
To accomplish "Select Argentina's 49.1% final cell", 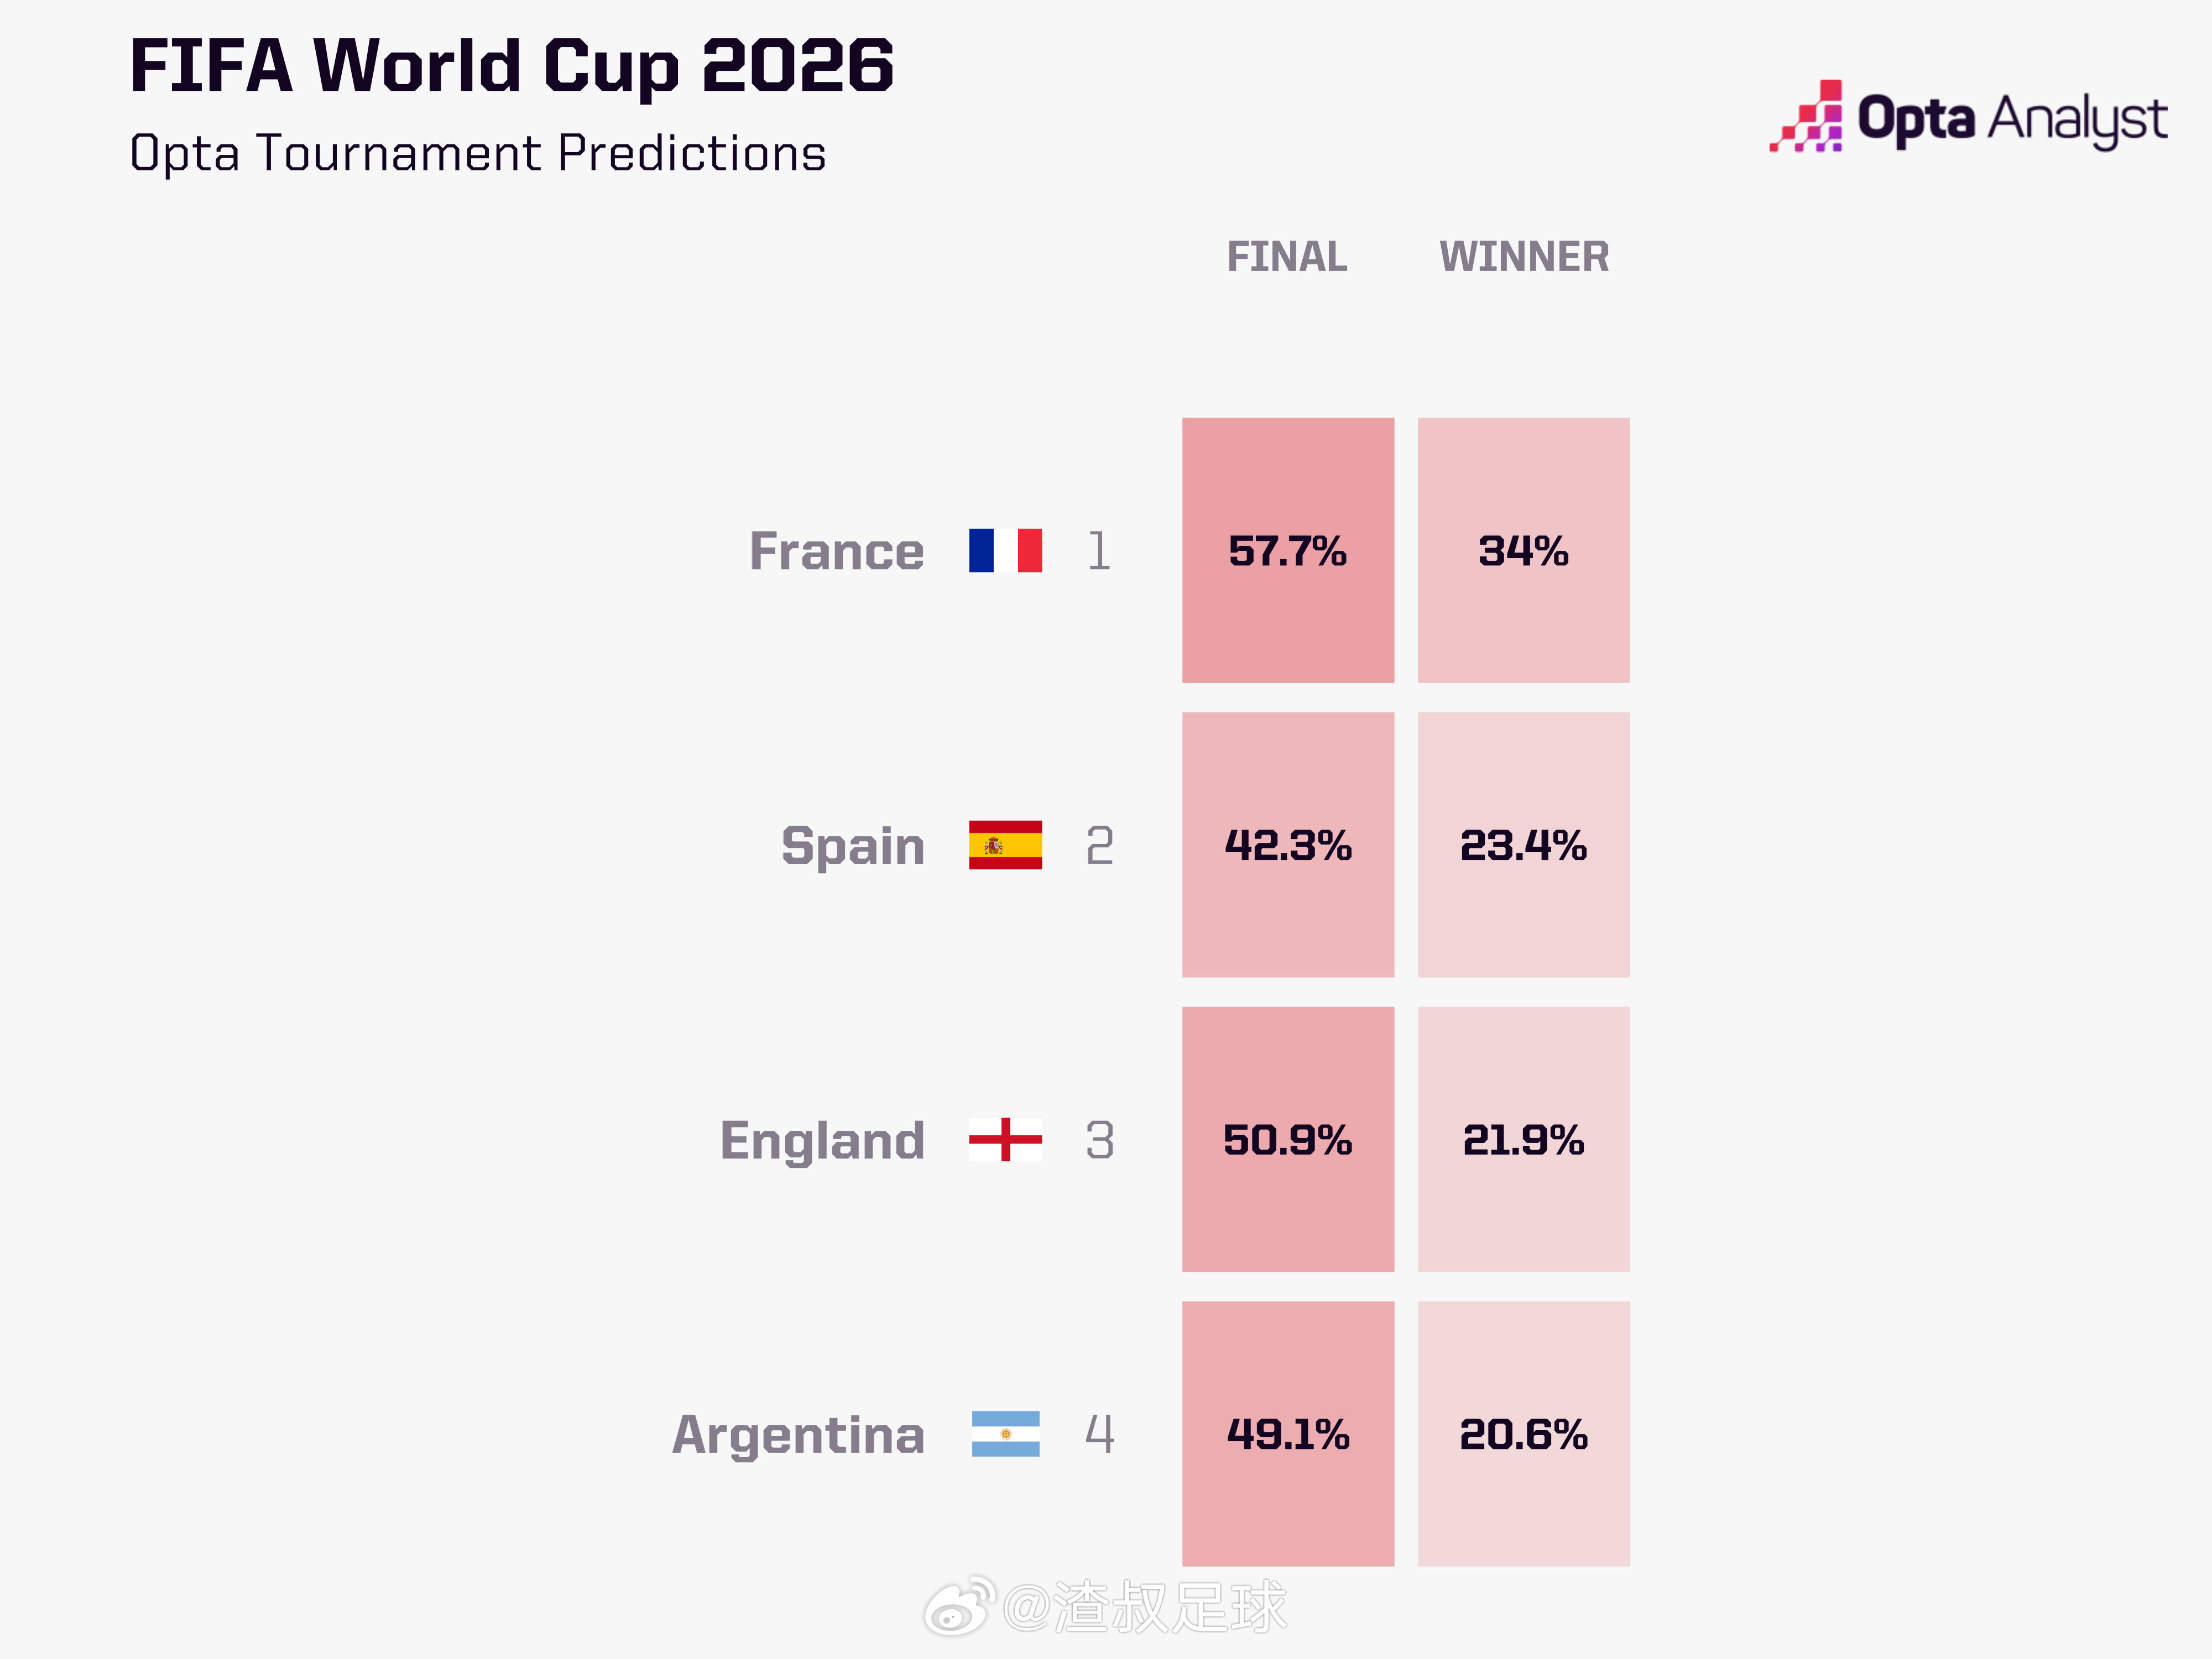I will tap(1288, 1434).
